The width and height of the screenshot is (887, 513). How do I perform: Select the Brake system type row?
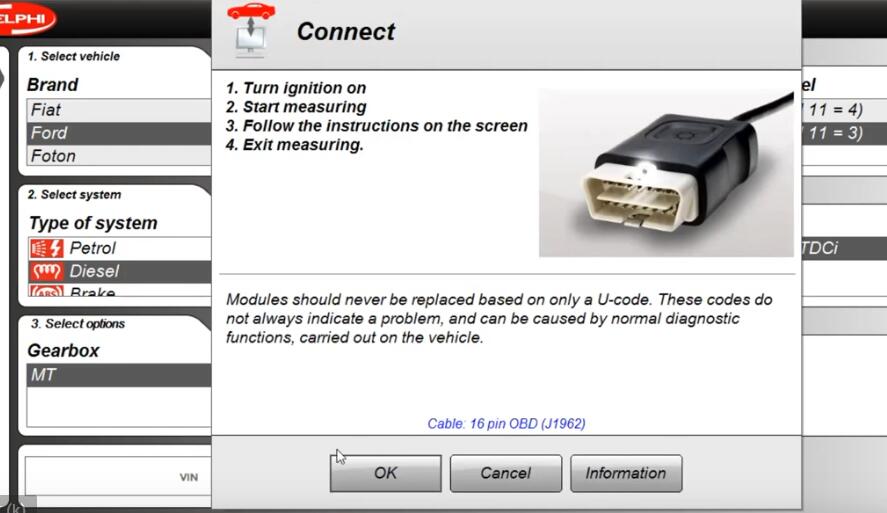tap(119, 291)
